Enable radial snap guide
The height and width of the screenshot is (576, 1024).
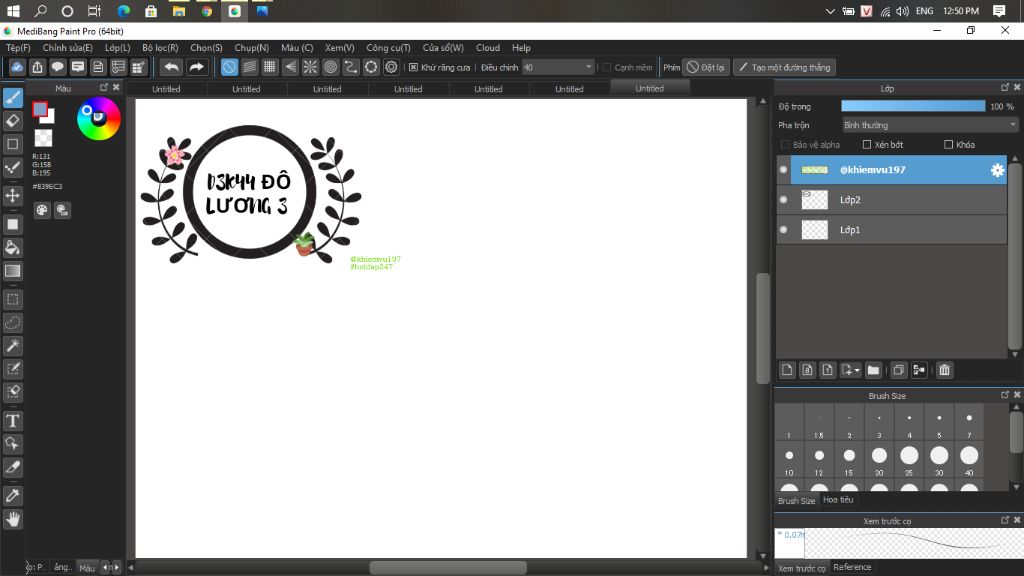click(310, 67)
